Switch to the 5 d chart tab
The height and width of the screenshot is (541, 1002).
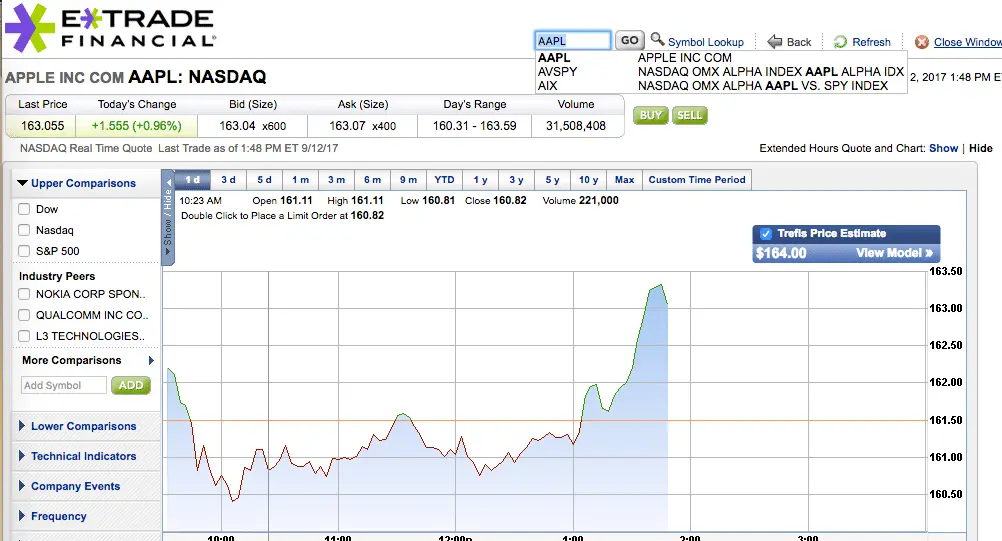(x=264, y=180)
